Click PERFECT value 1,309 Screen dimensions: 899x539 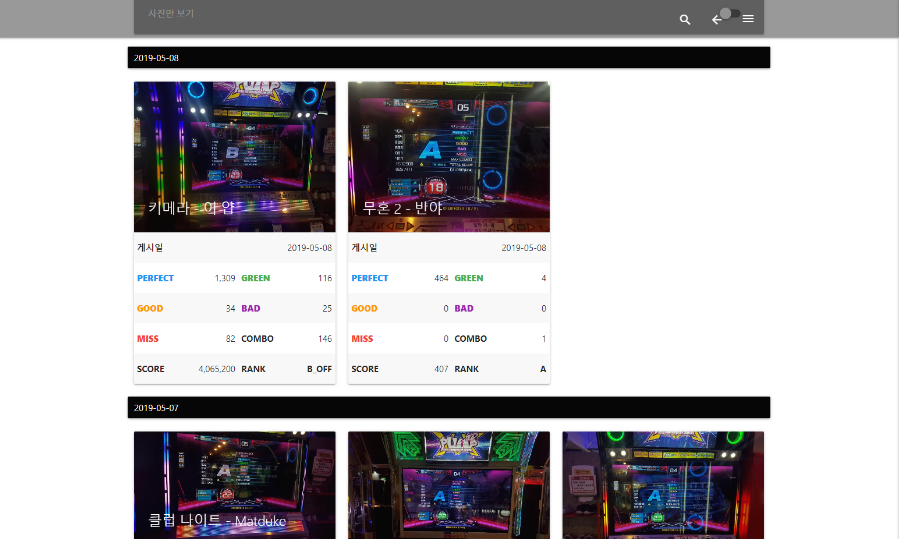(225, 278)
